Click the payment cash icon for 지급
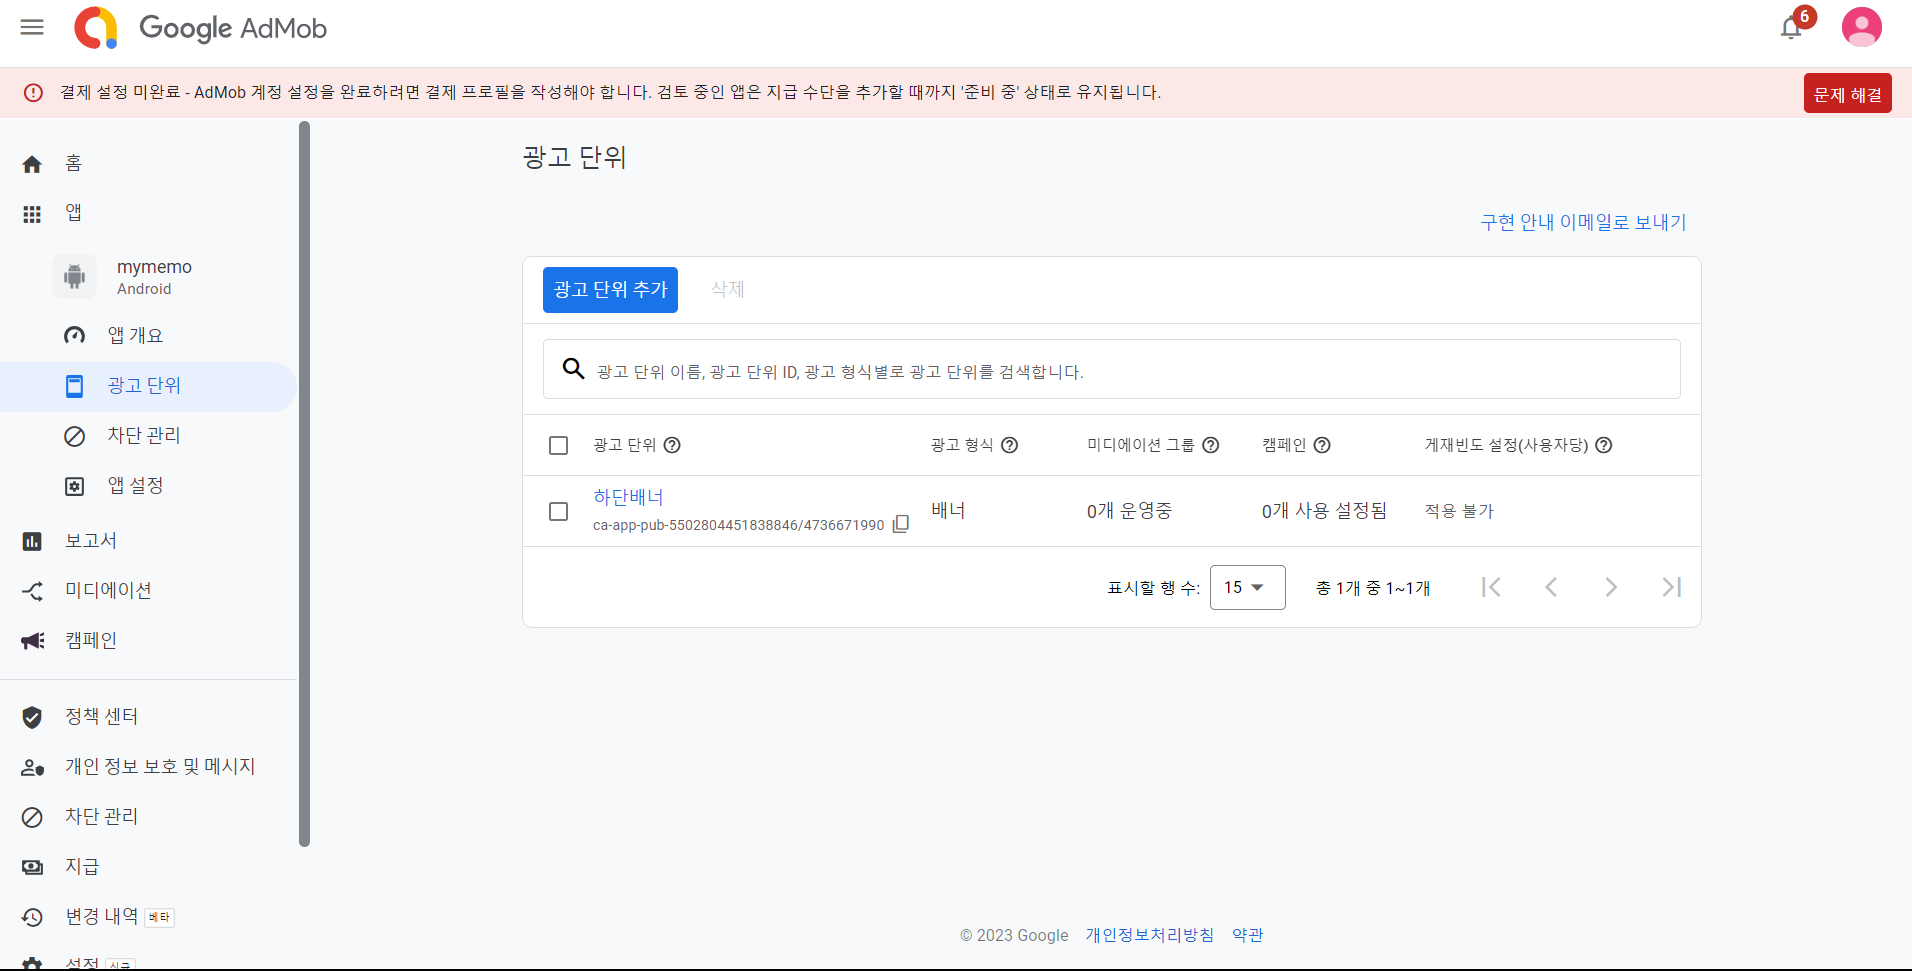This screenshot has width=1912, height=971. tap(32, 867)
